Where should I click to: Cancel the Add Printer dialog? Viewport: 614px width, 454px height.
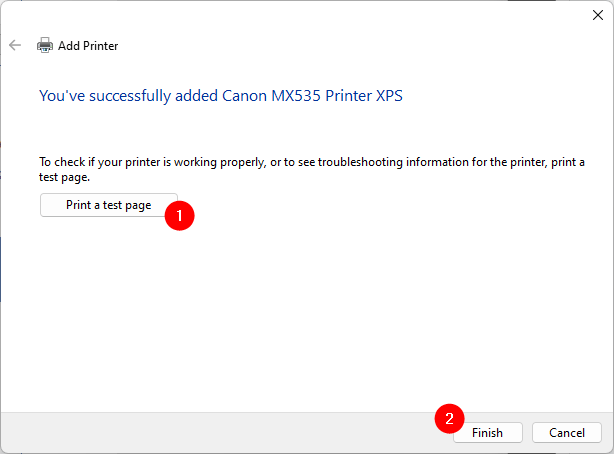click(567, 432)
